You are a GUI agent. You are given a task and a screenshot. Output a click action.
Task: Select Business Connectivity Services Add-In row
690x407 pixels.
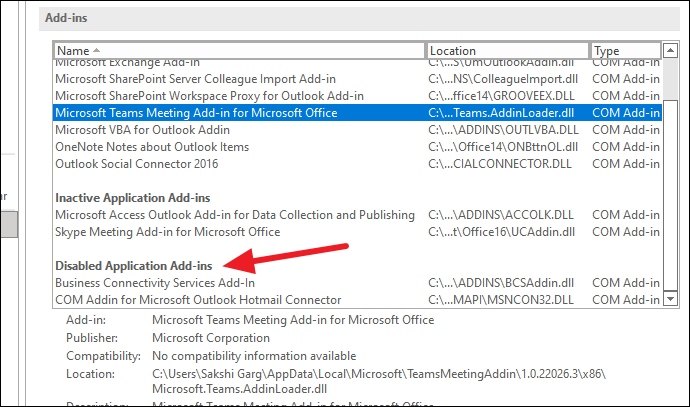pos(357,283)
